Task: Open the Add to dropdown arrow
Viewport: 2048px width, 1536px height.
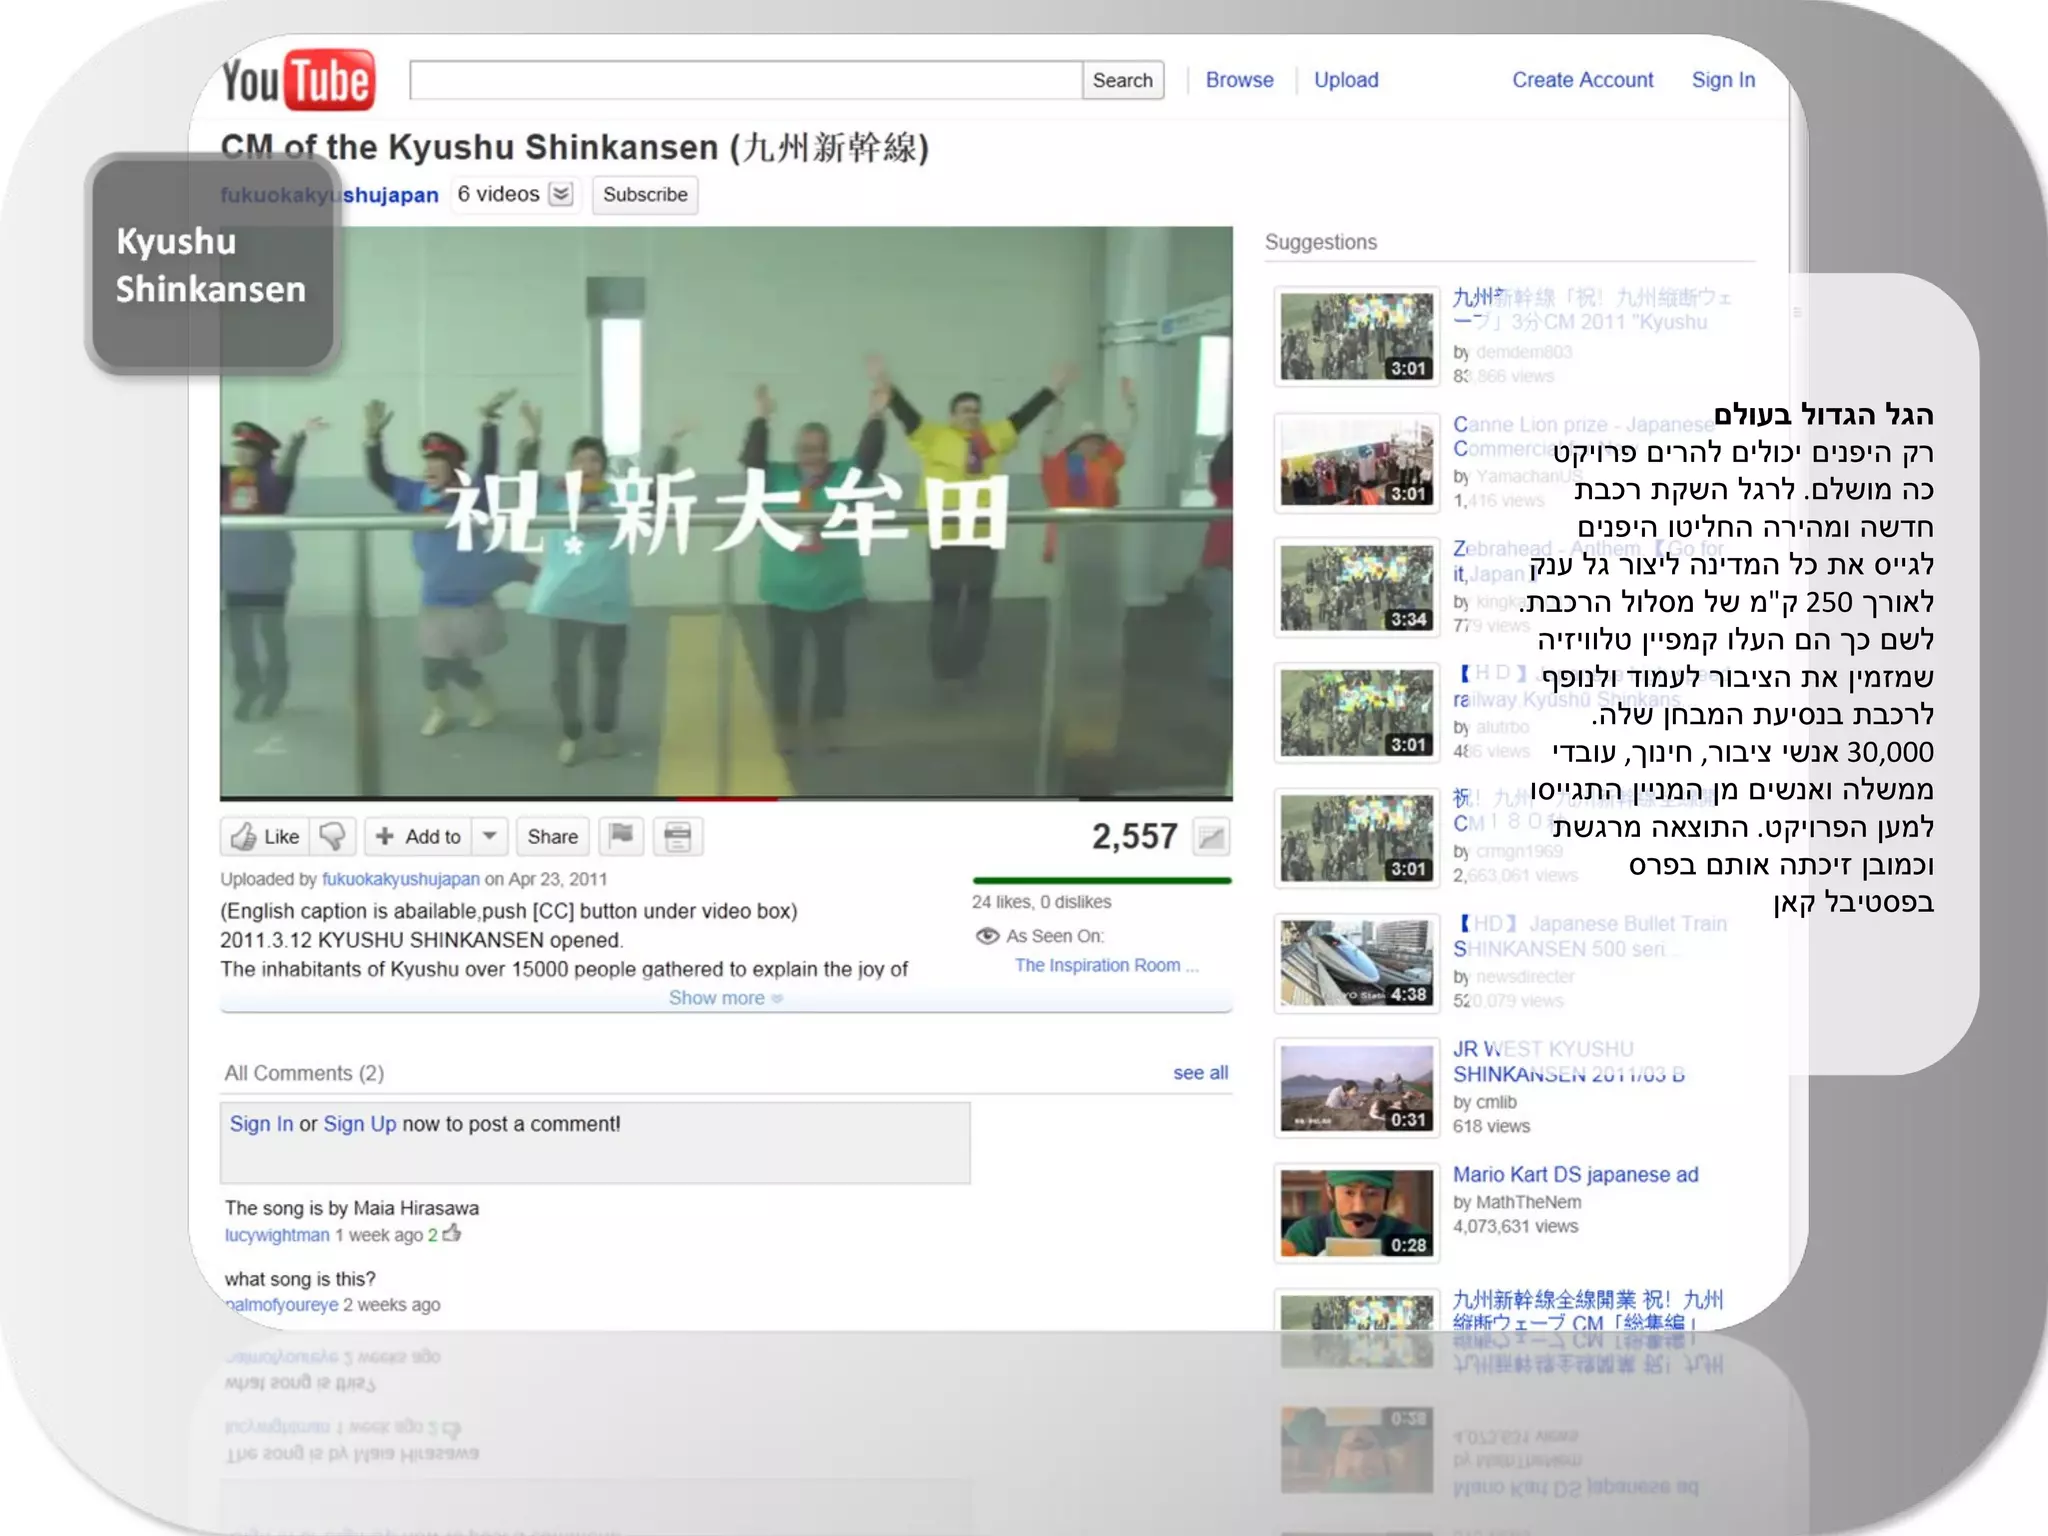Action: tap(490, 836)
